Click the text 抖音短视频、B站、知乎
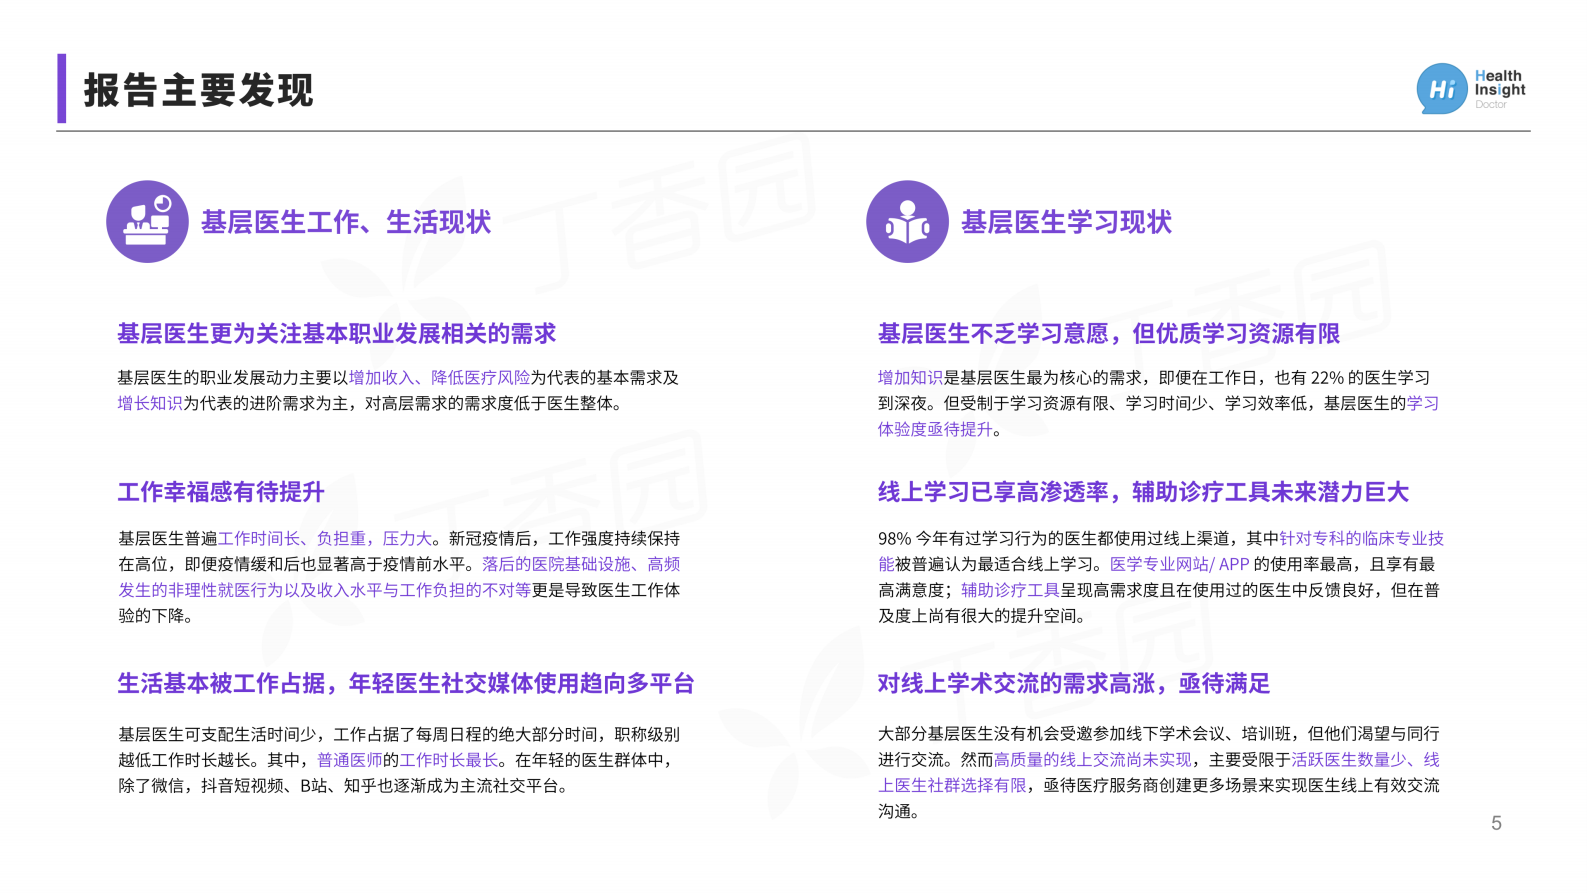The width and height of the screenshot is (1587, 893). tap(288, 787)
